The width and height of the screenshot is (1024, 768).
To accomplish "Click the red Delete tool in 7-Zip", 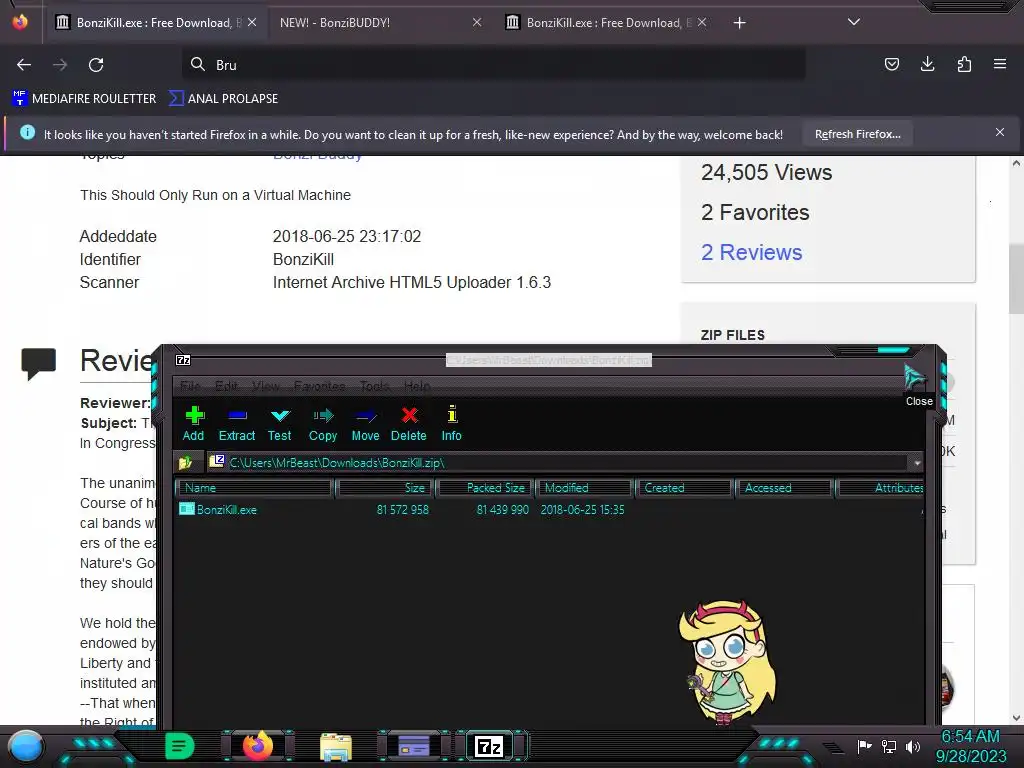I will tap(409, 424).
